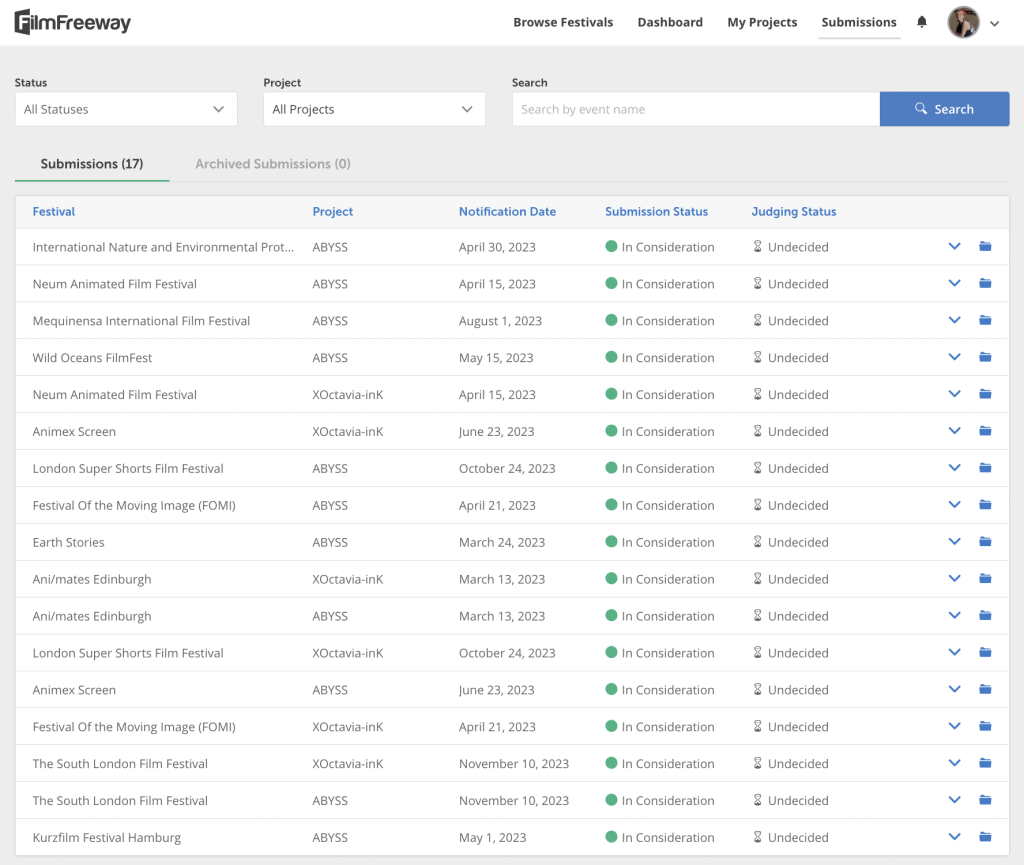This screenshot has width=1024, height=865.
Task: Expand Mequinensa International Film Festival row
Action: (954, 321)
